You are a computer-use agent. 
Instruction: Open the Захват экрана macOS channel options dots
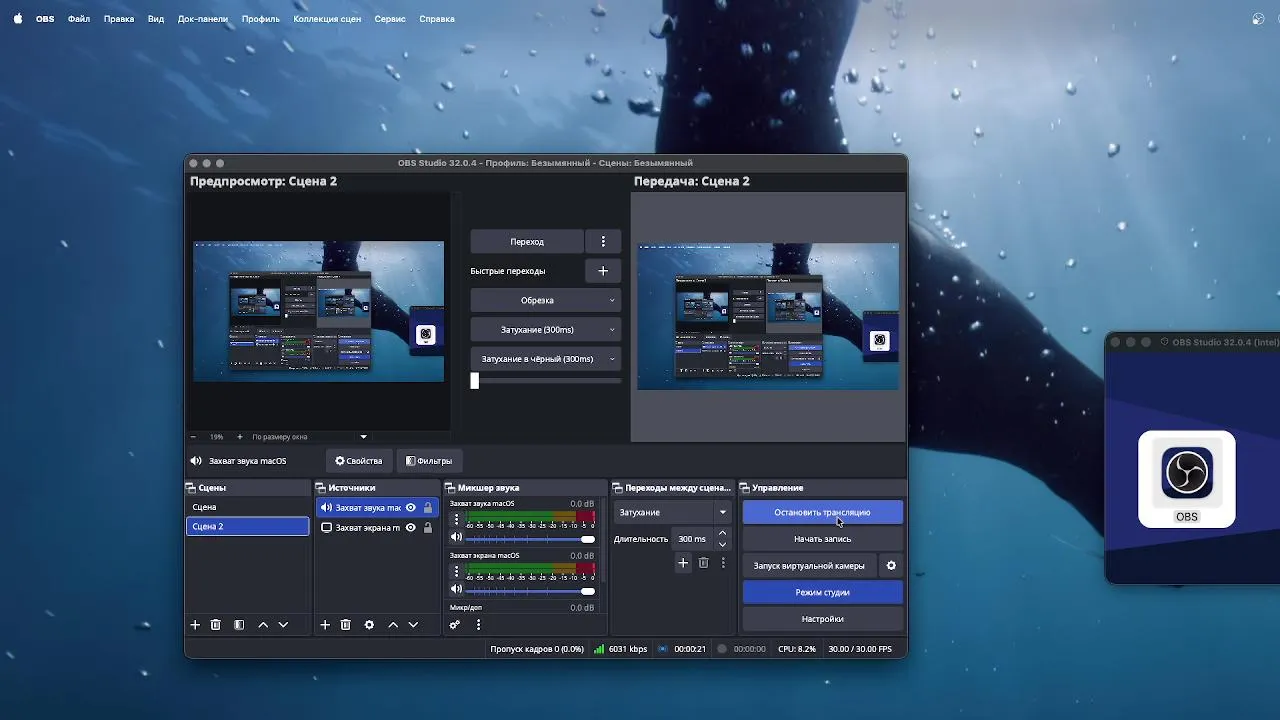456,572
